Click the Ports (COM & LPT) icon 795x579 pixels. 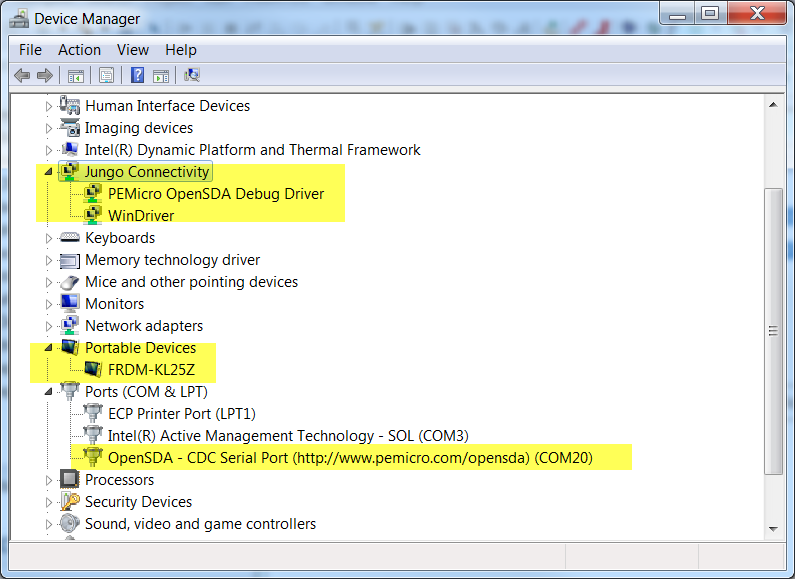point(69,391)
